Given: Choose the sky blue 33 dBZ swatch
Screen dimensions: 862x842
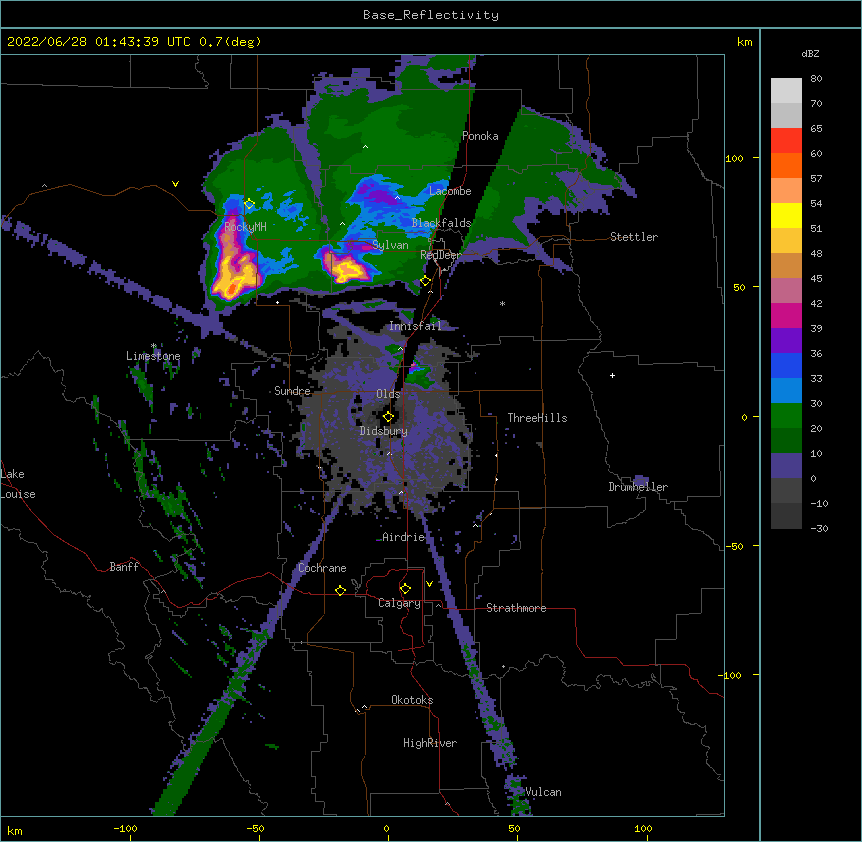Looking at the screenshot, I should pyautogui.click(x=786, y=390).
